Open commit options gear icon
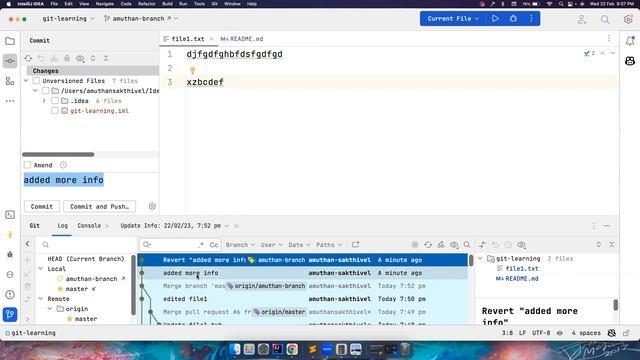The image size is (640, 360). (x=152, y=207)
